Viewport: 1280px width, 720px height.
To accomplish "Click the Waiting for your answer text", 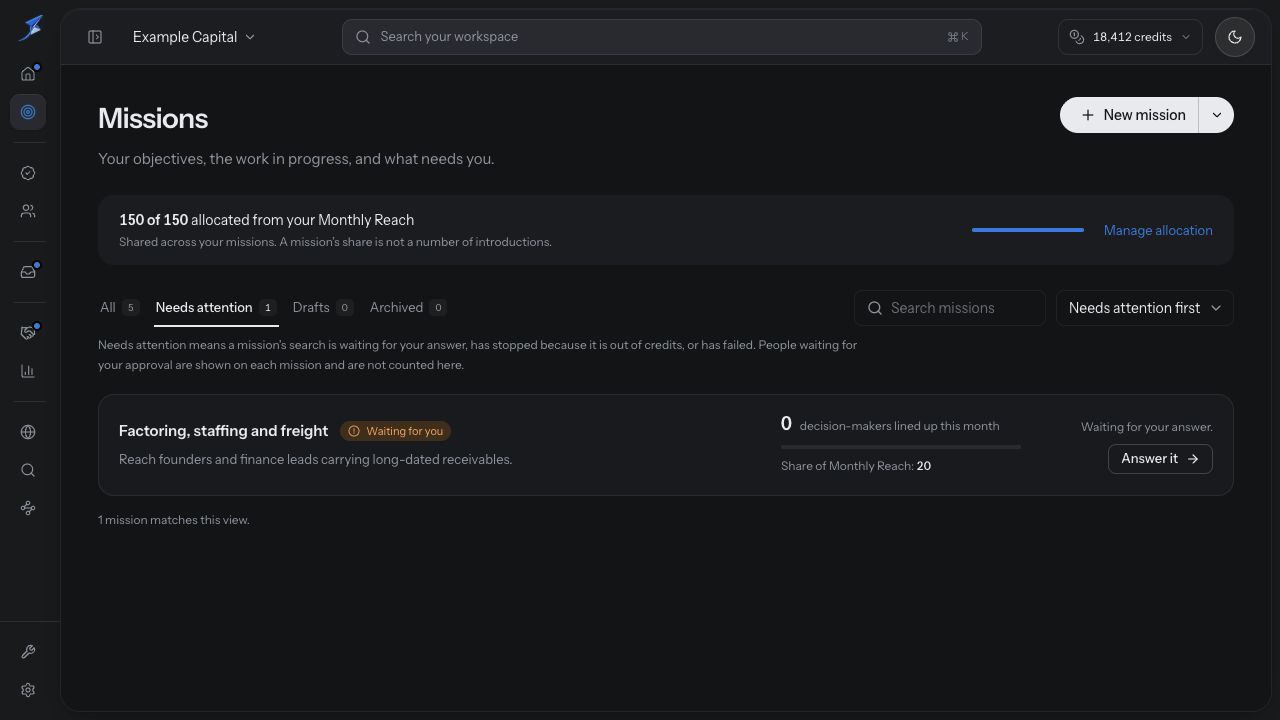I will [1147, 427].
